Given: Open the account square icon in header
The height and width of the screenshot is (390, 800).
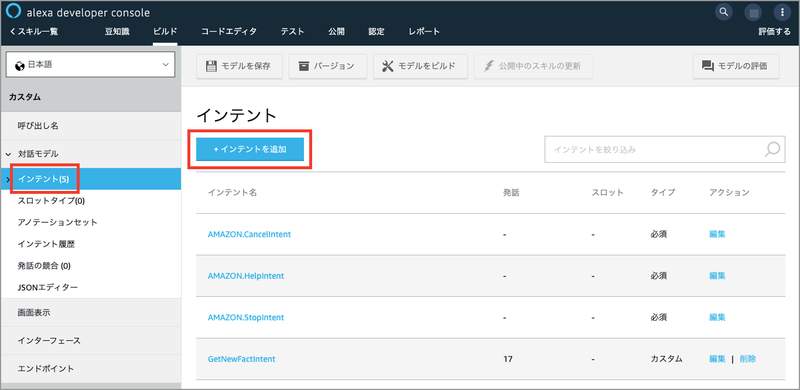Looking at the screenshot, I should pyautogui.click(x=754, y=12).
